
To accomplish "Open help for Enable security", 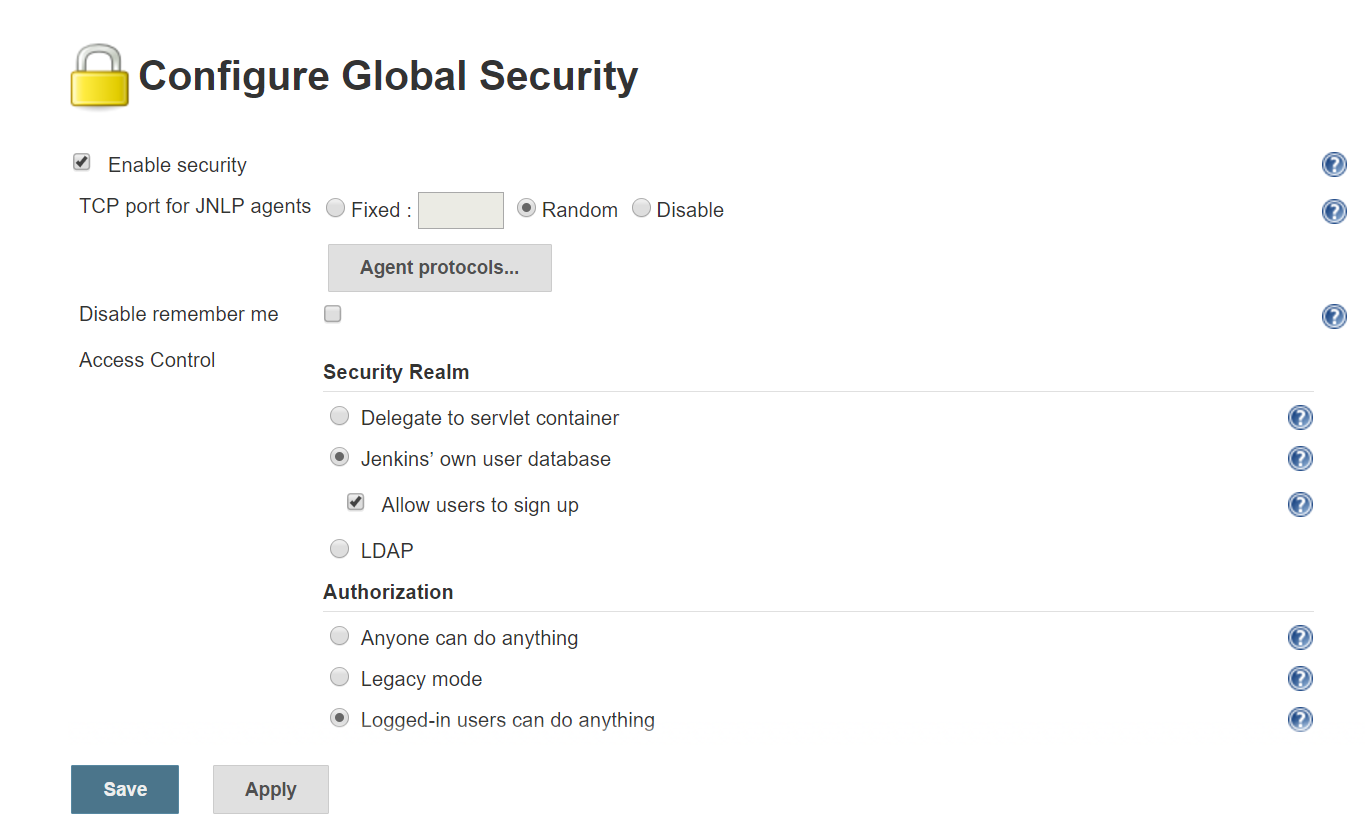I will 1334,165.
